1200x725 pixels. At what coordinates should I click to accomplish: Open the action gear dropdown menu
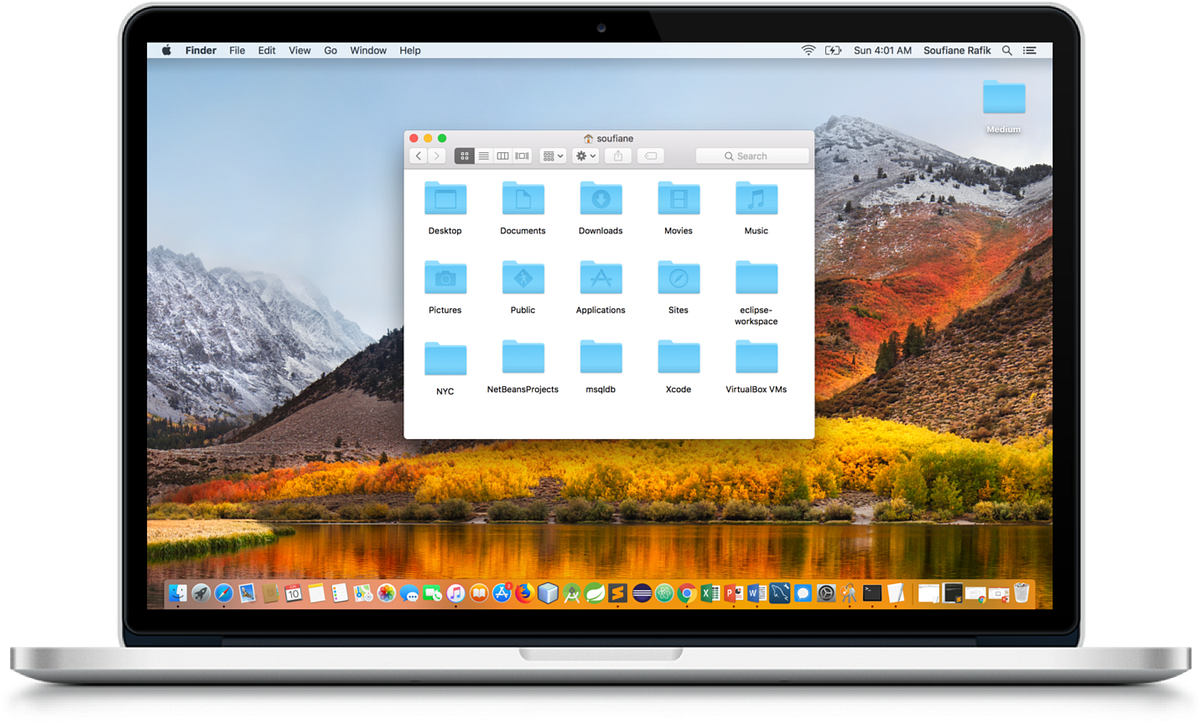(584, 155)
